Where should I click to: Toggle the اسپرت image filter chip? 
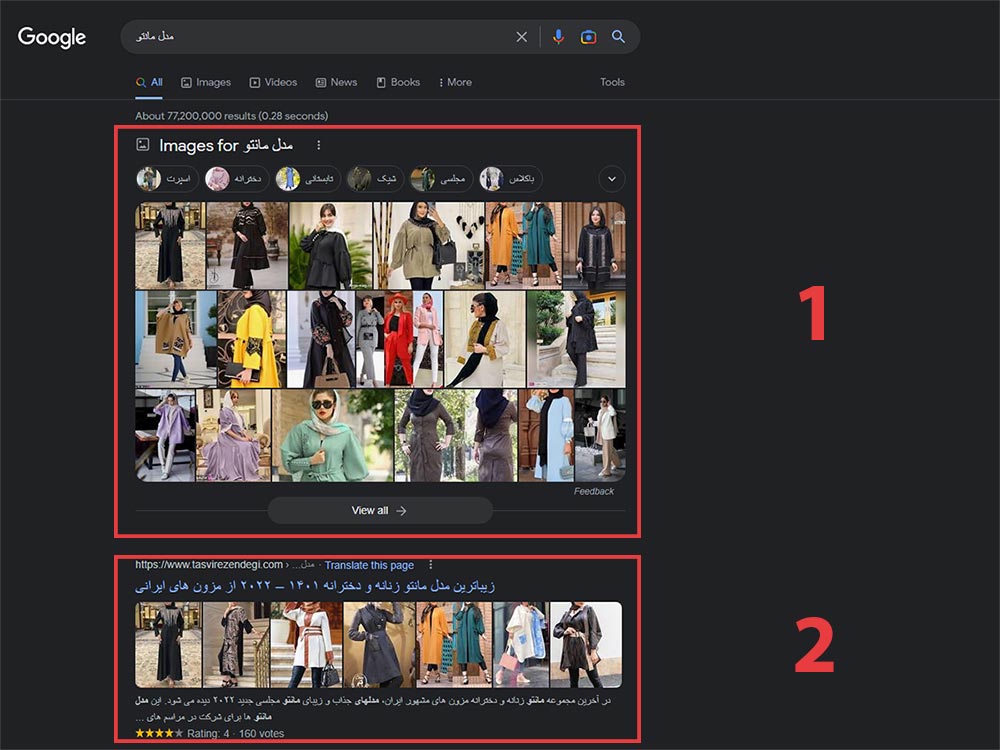point(166,179)
